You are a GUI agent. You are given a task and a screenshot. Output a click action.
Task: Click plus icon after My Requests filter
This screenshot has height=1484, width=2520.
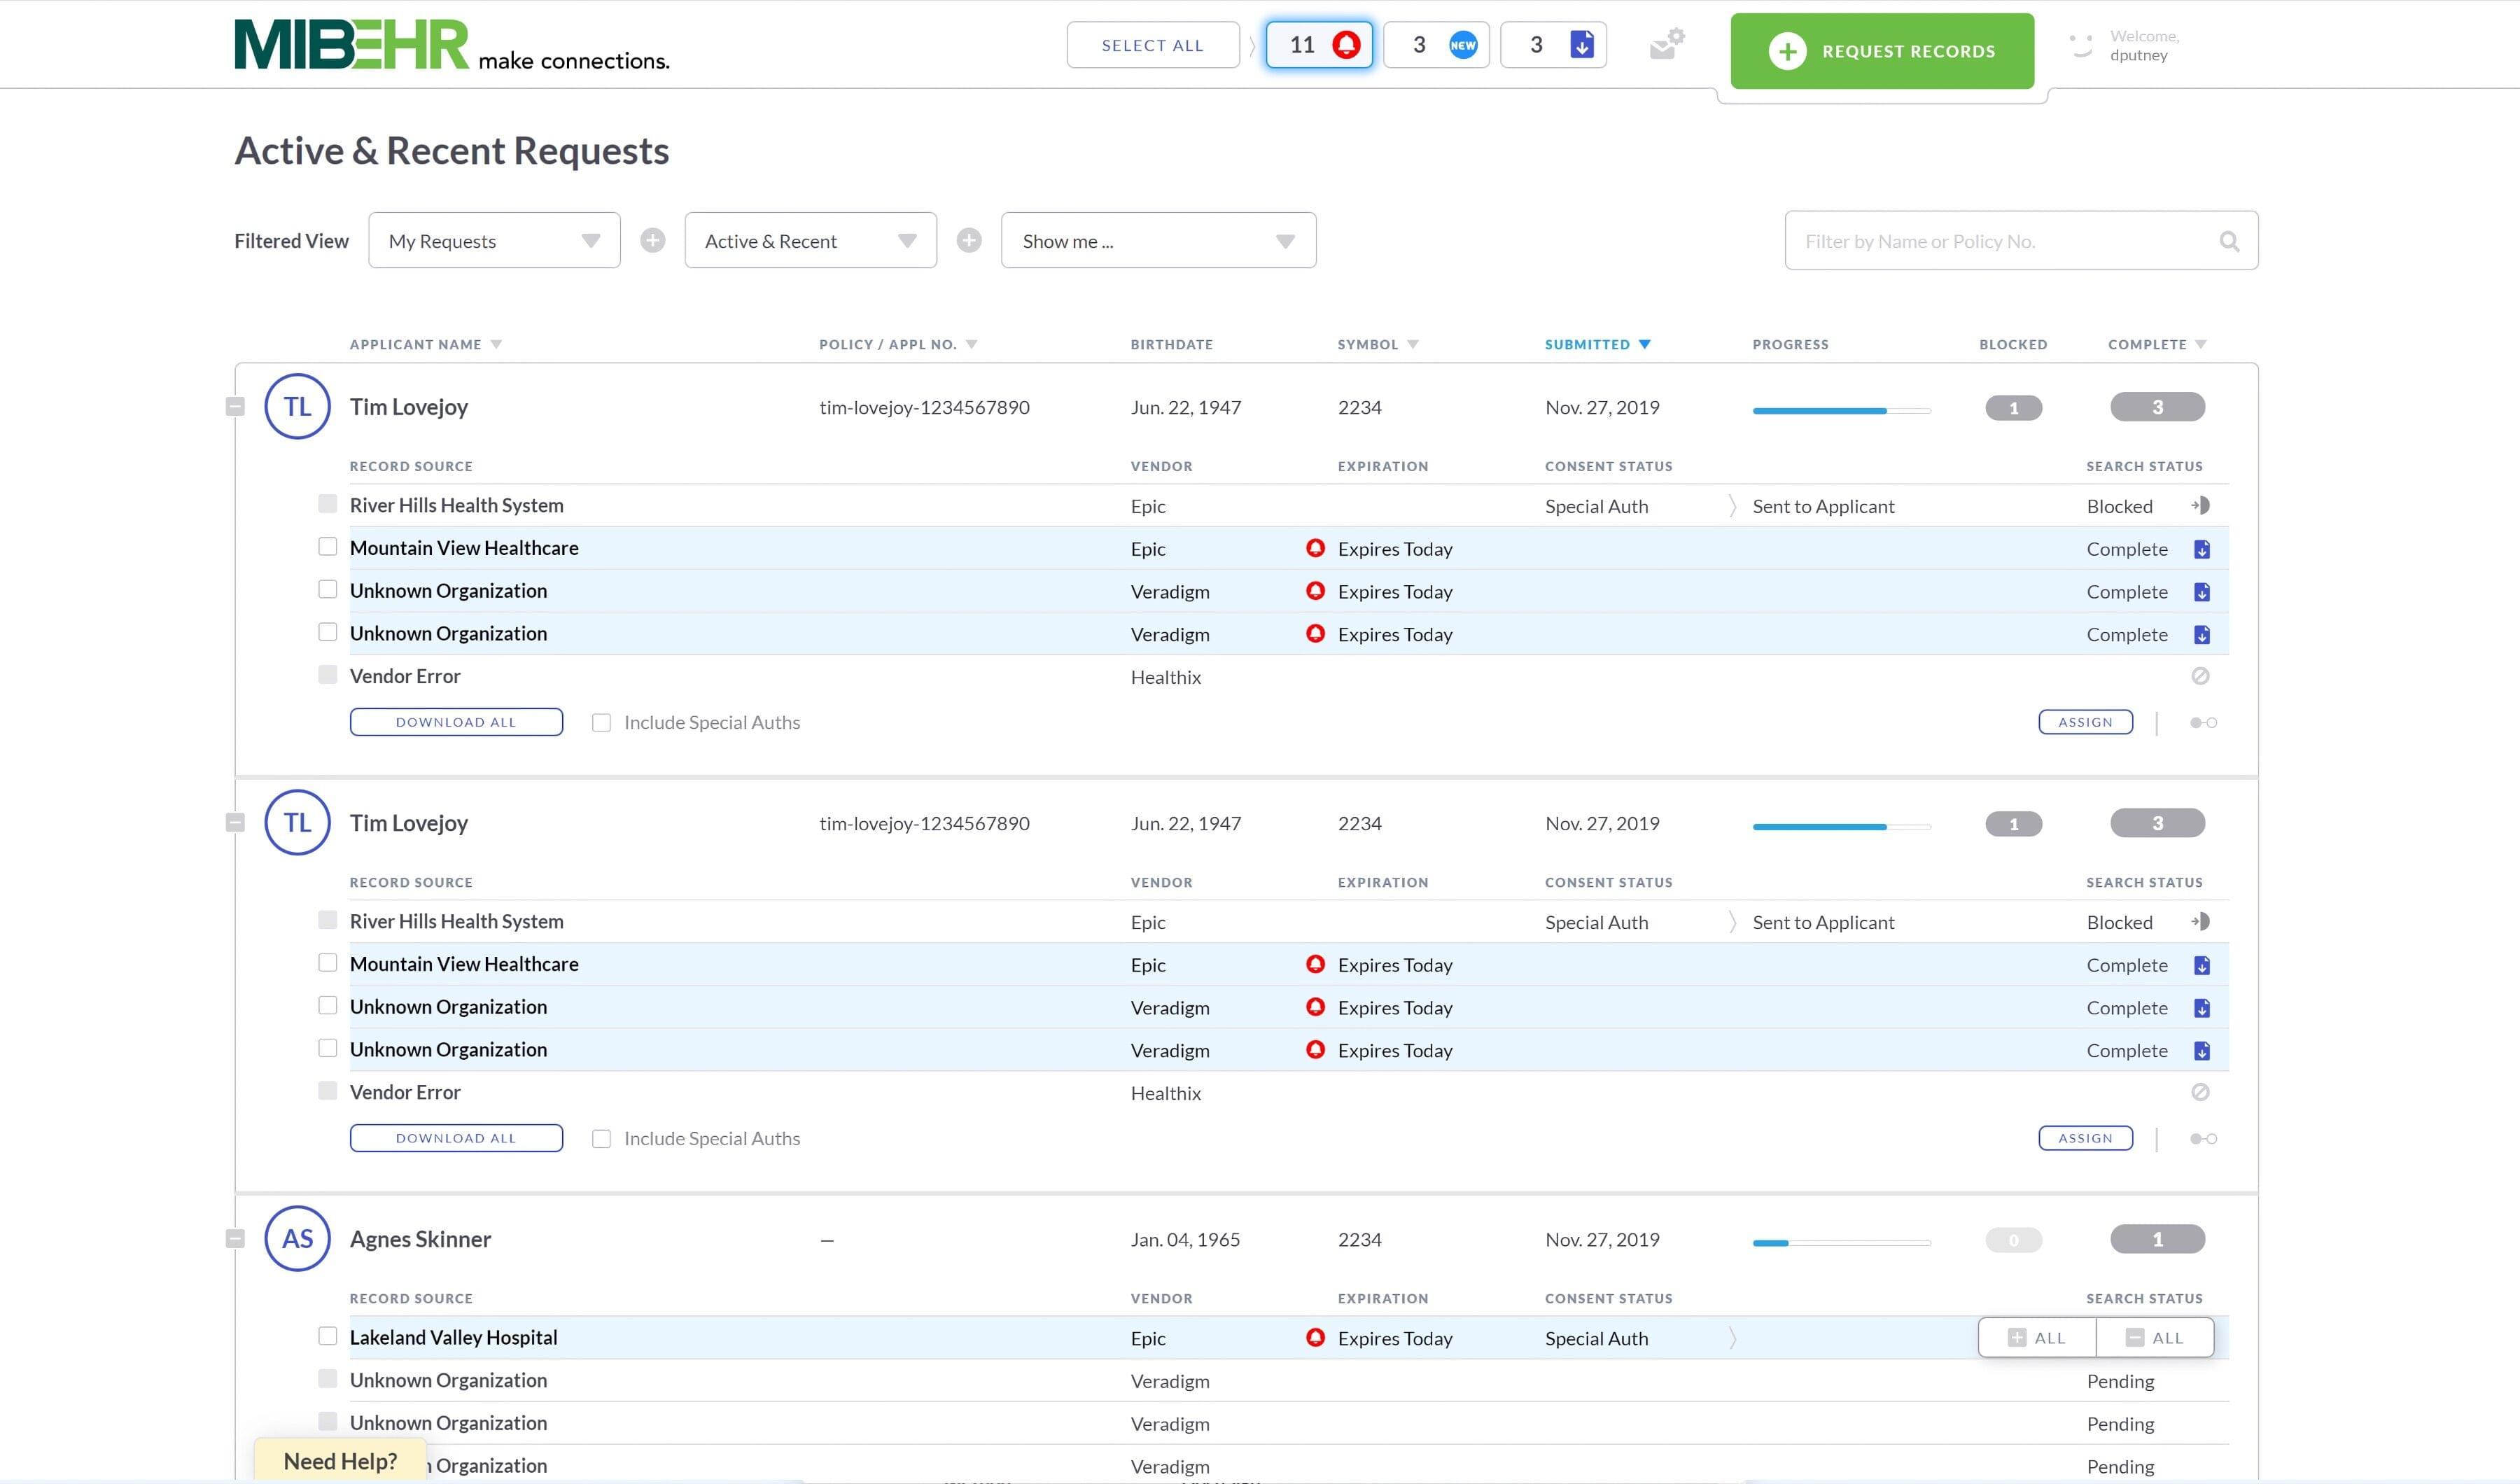tap(653, 241)
